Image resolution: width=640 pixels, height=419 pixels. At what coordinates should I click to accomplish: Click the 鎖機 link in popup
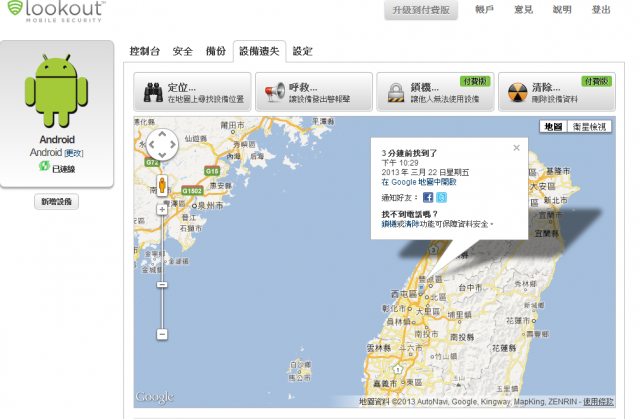coord(389,224)
